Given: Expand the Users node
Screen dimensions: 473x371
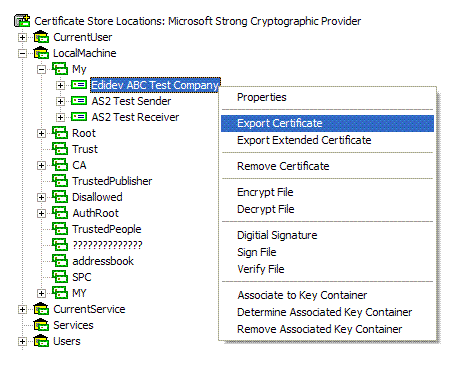Looking at the screenshot, I should [x=22, y=341].
